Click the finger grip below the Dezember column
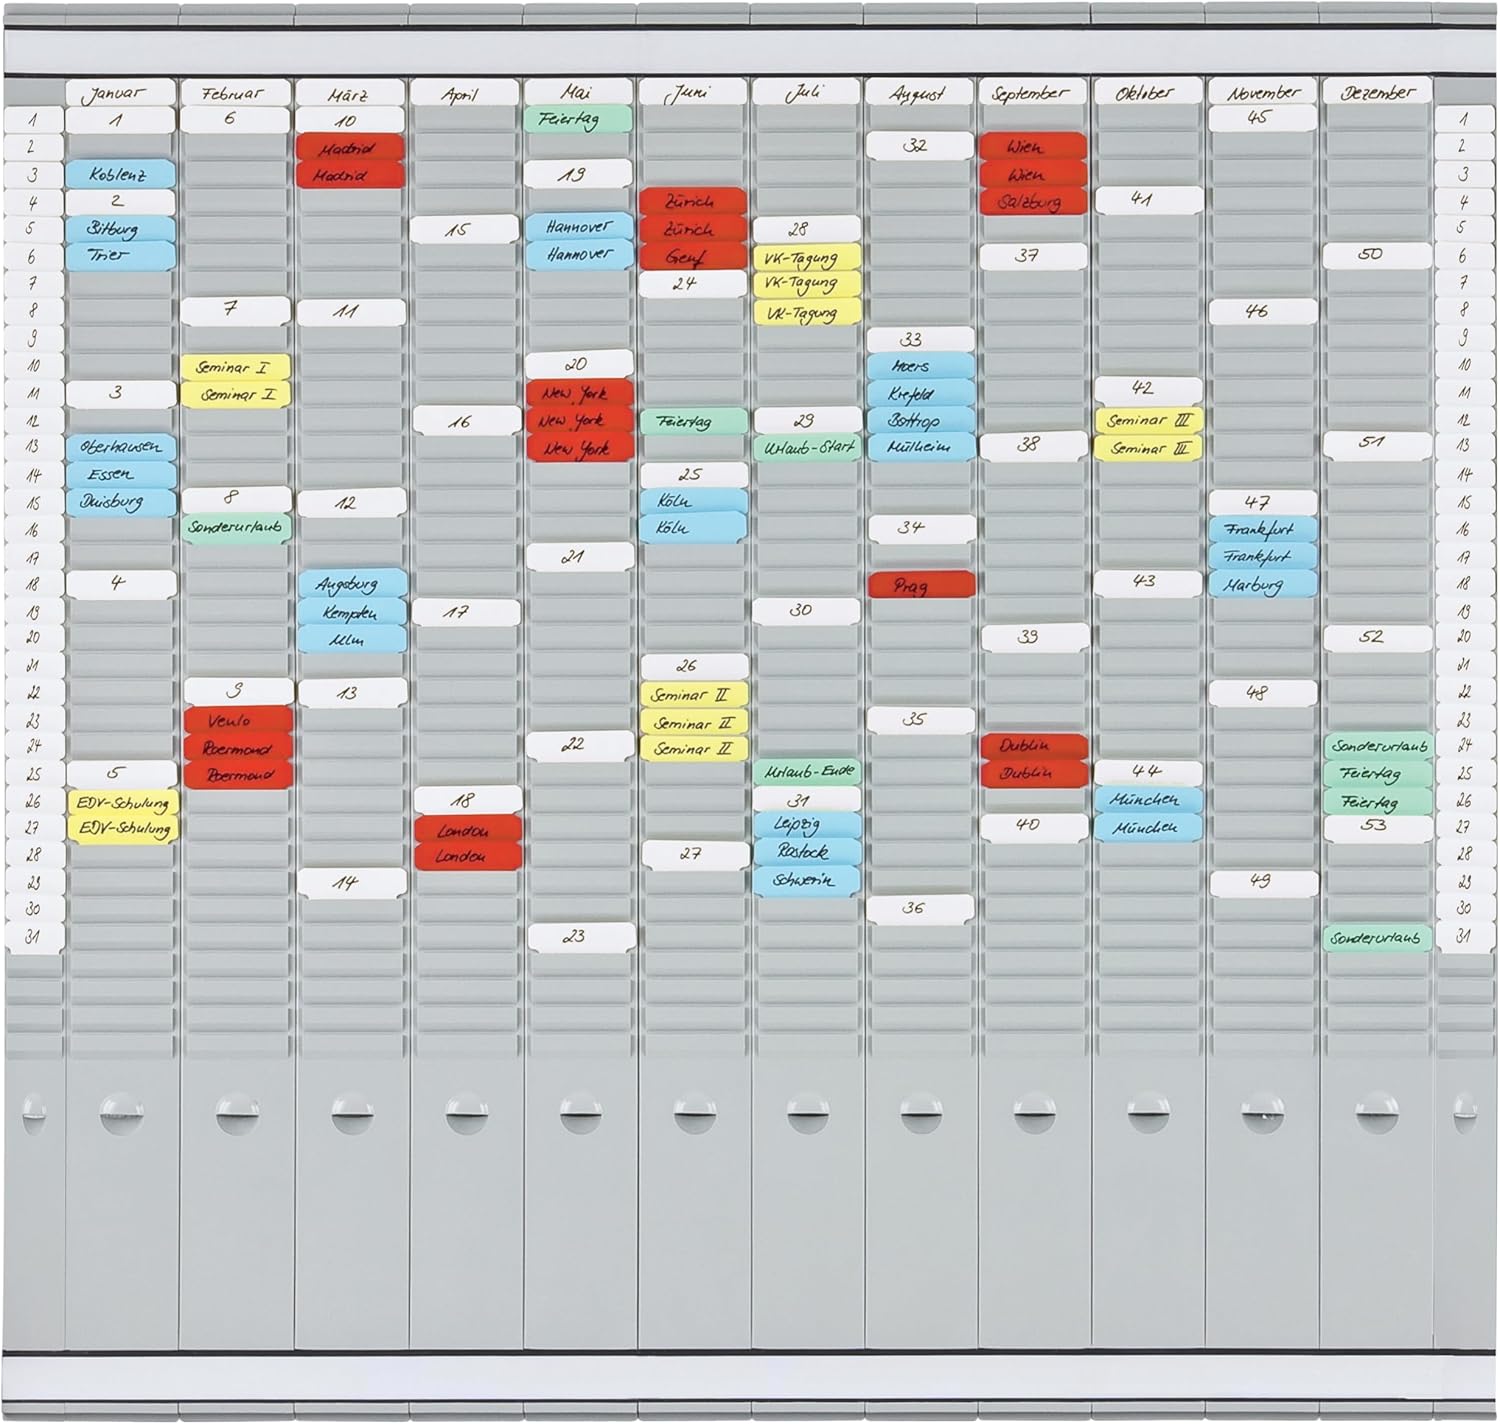 1376,1111
